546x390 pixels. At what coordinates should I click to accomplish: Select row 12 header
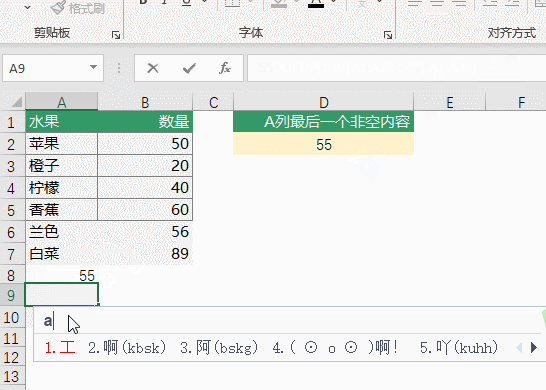12,357
